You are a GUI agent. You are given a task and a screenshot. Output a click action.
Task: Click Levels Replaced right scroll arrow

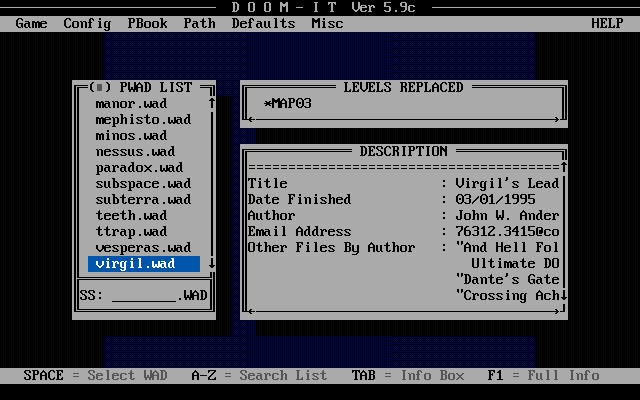point(556,120)
